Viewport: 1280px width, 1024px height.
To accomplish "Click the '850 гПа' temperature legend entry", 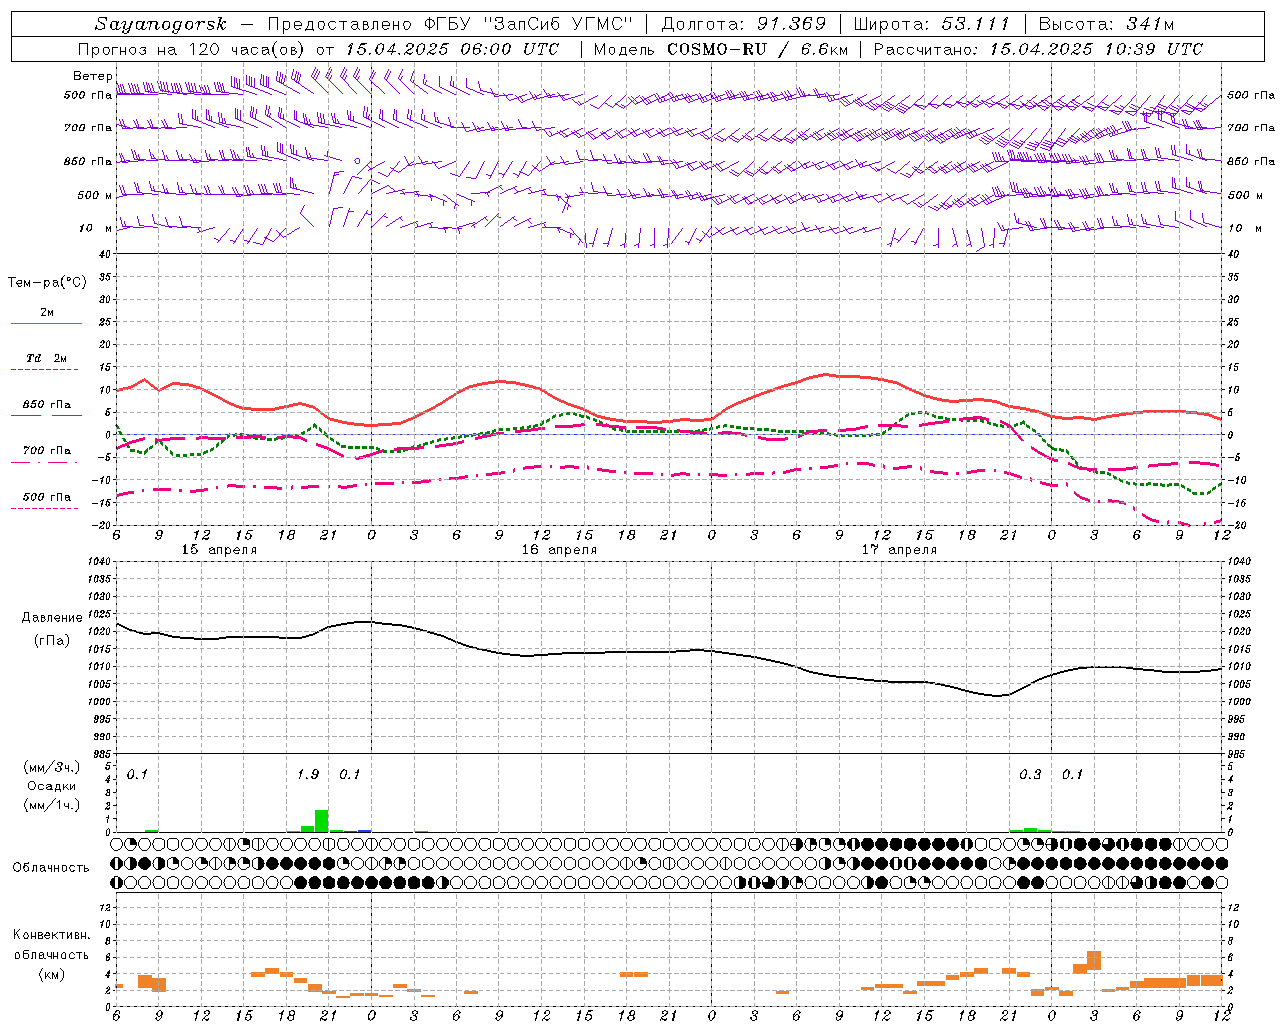I will tap(46, 405).
